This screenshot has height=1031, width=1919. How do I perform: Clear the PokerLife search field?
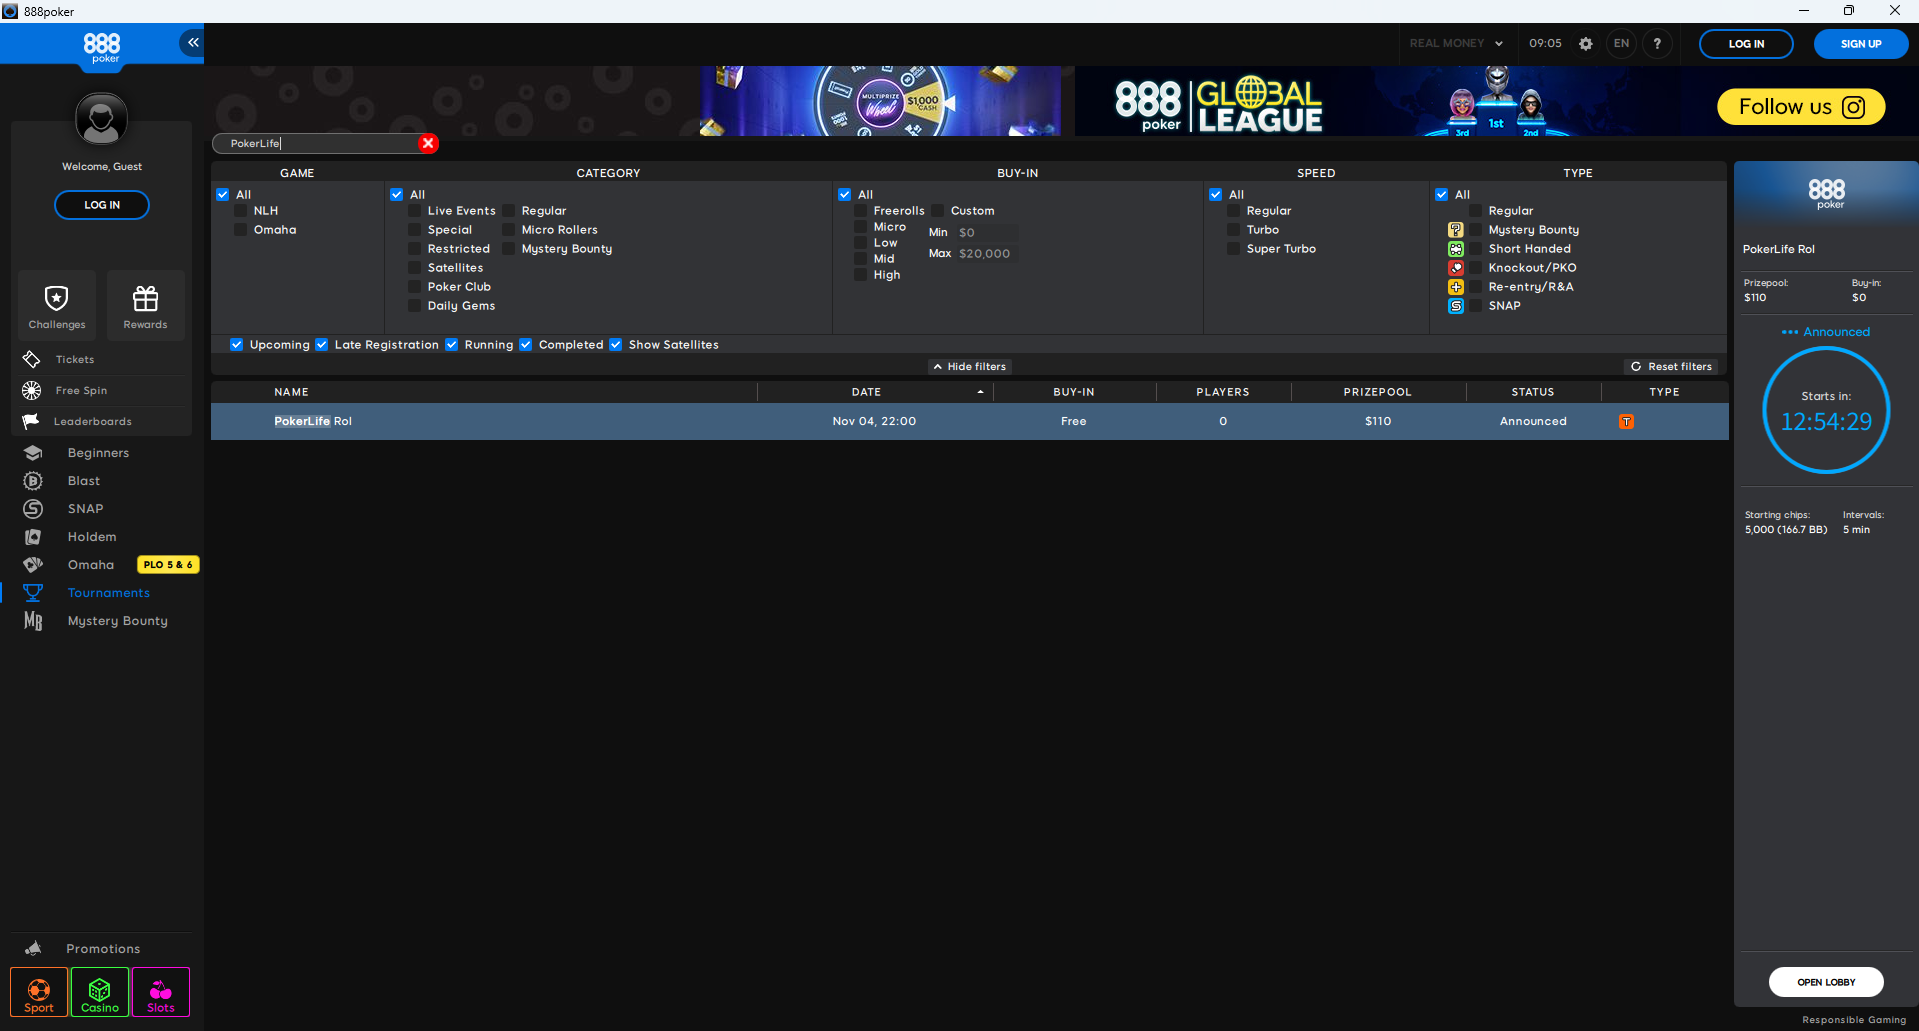pyautogui.click(x=428, y=143)
